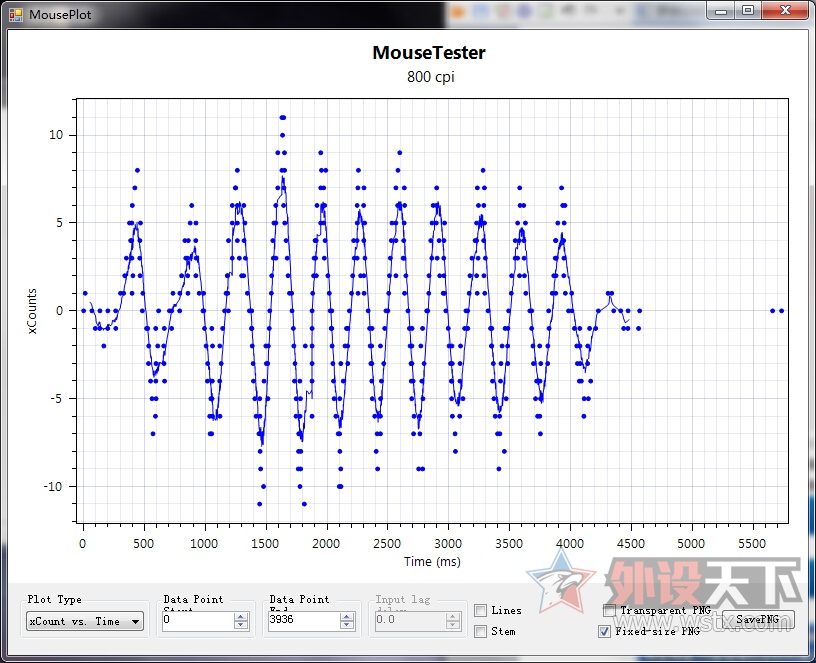Maximize the MousePlot window
The width and height of the screenshot is (816, 663).
click(748, 10)
